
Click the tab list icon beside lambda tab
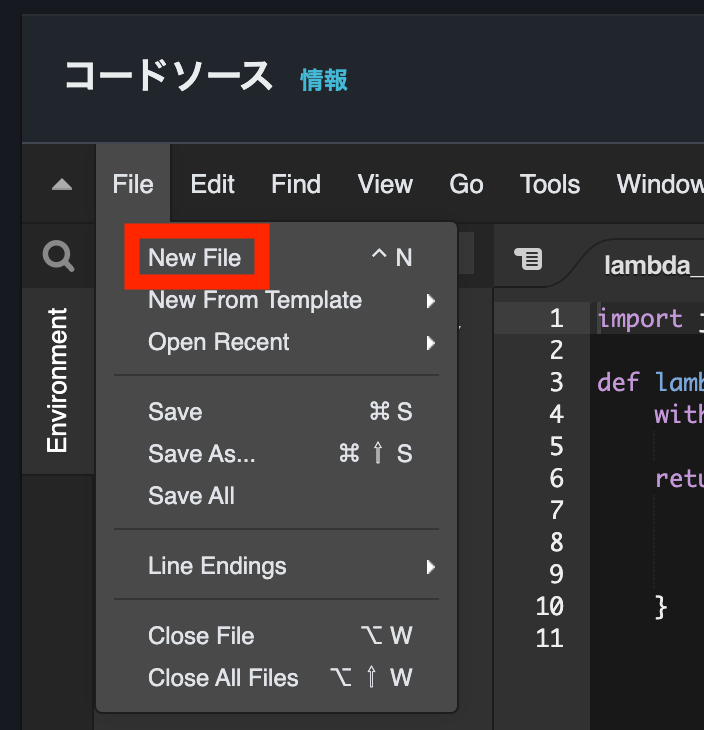tap(528, 259)
